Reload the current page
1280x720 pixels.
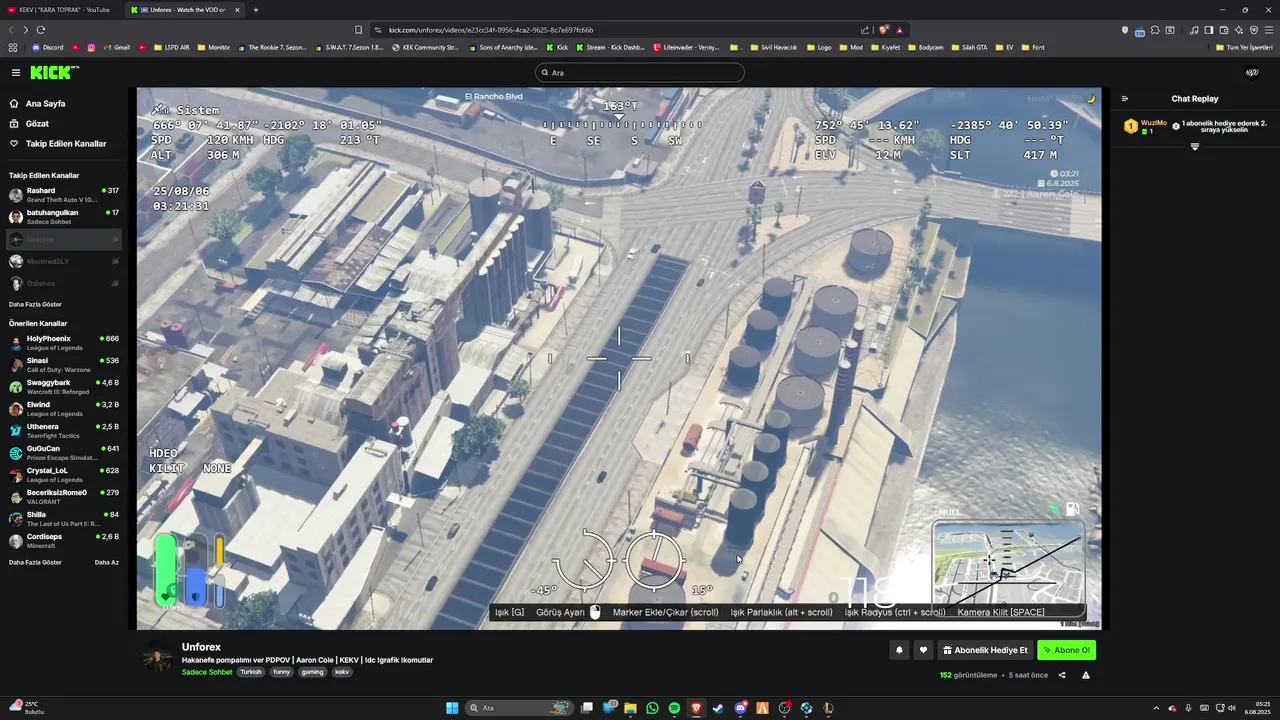(43, 30)
